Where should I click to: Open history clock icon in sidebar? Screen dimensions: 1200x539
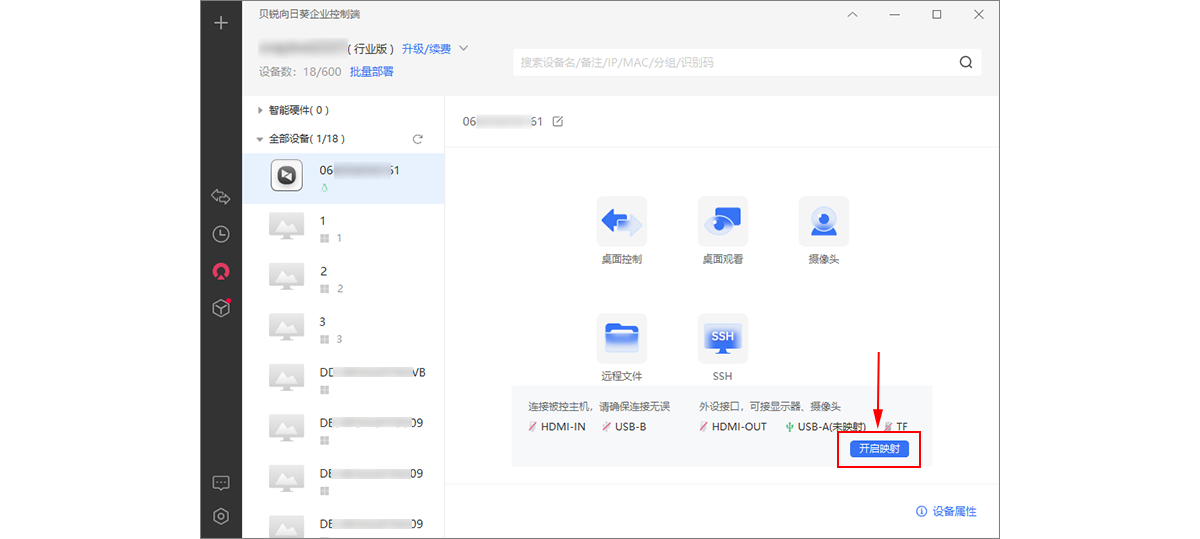pos(221,234)
